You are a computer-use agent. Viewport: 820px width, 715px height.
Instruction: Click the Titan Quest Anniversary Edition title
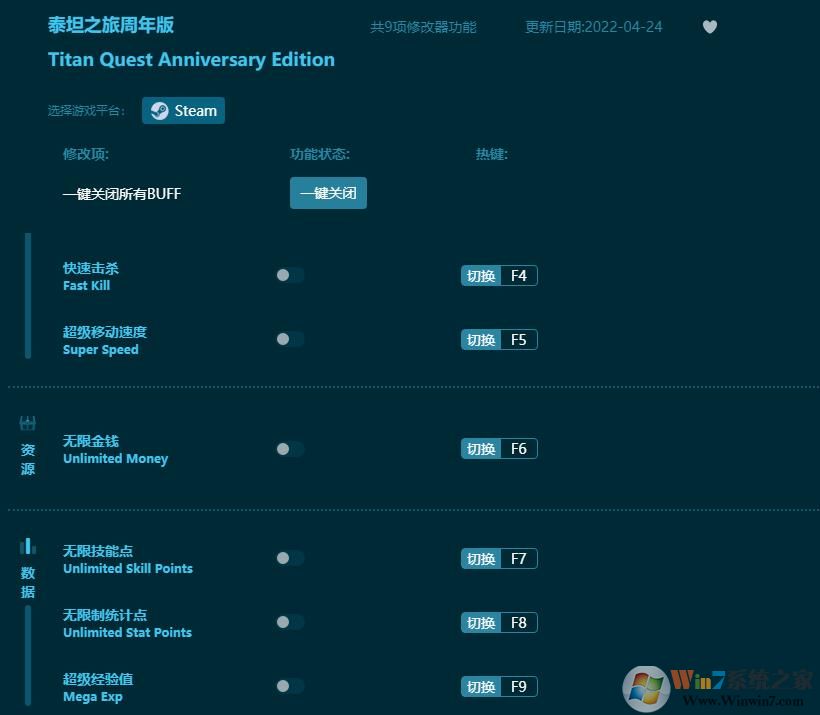(191, 60)
